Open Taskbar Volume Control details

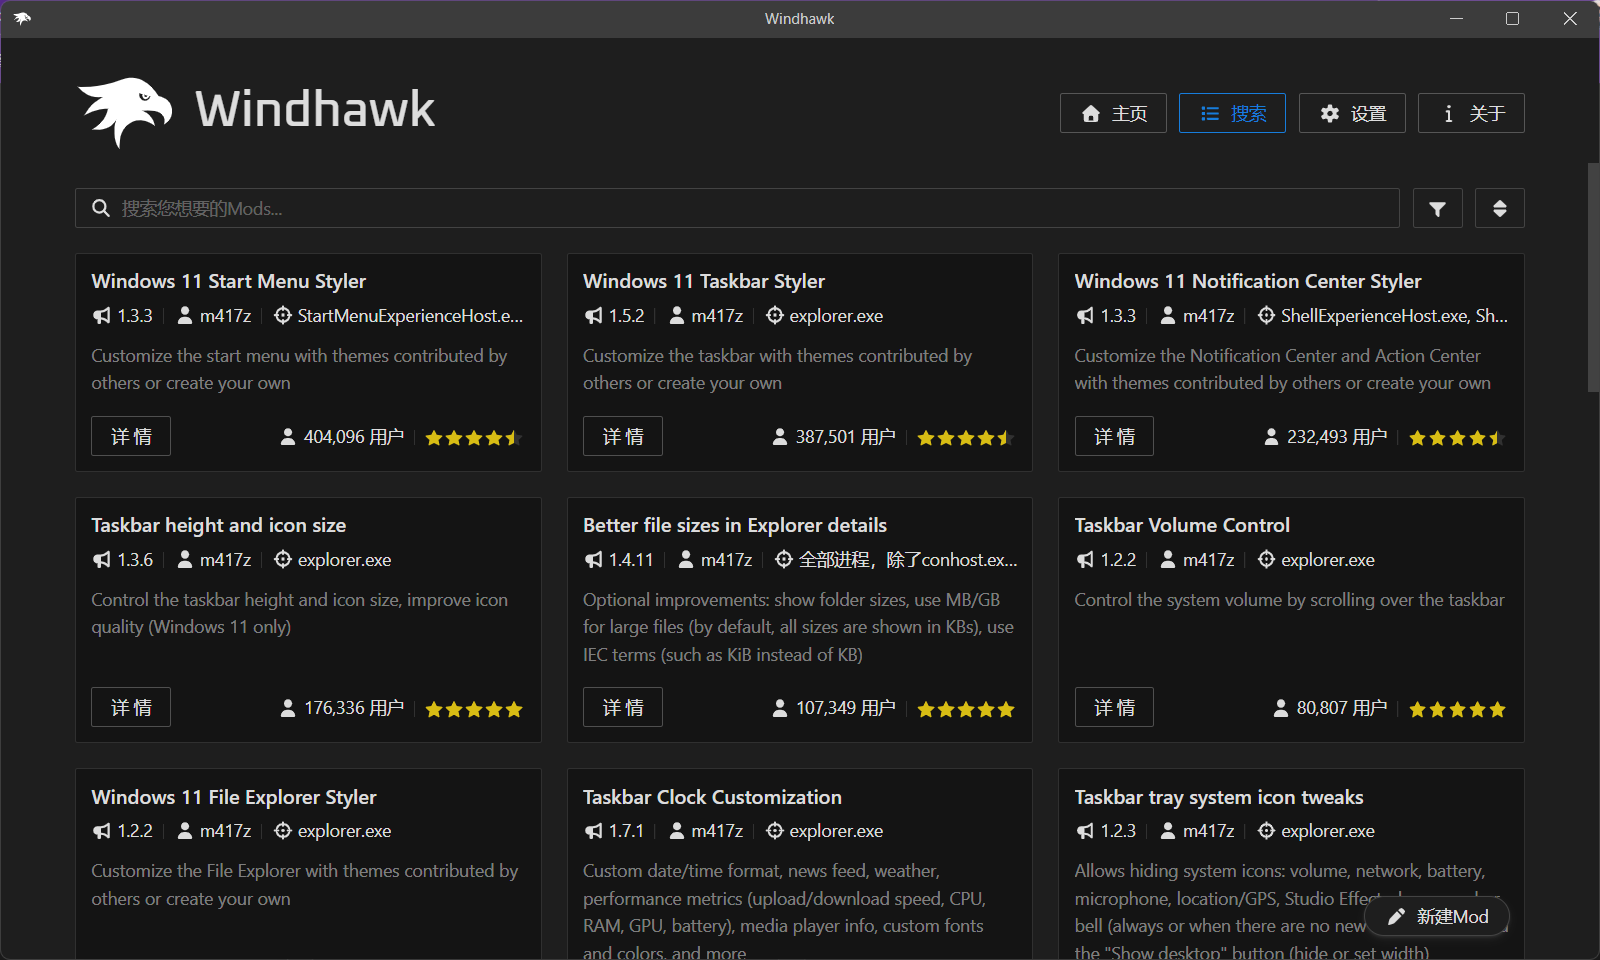click(1114, 707)
